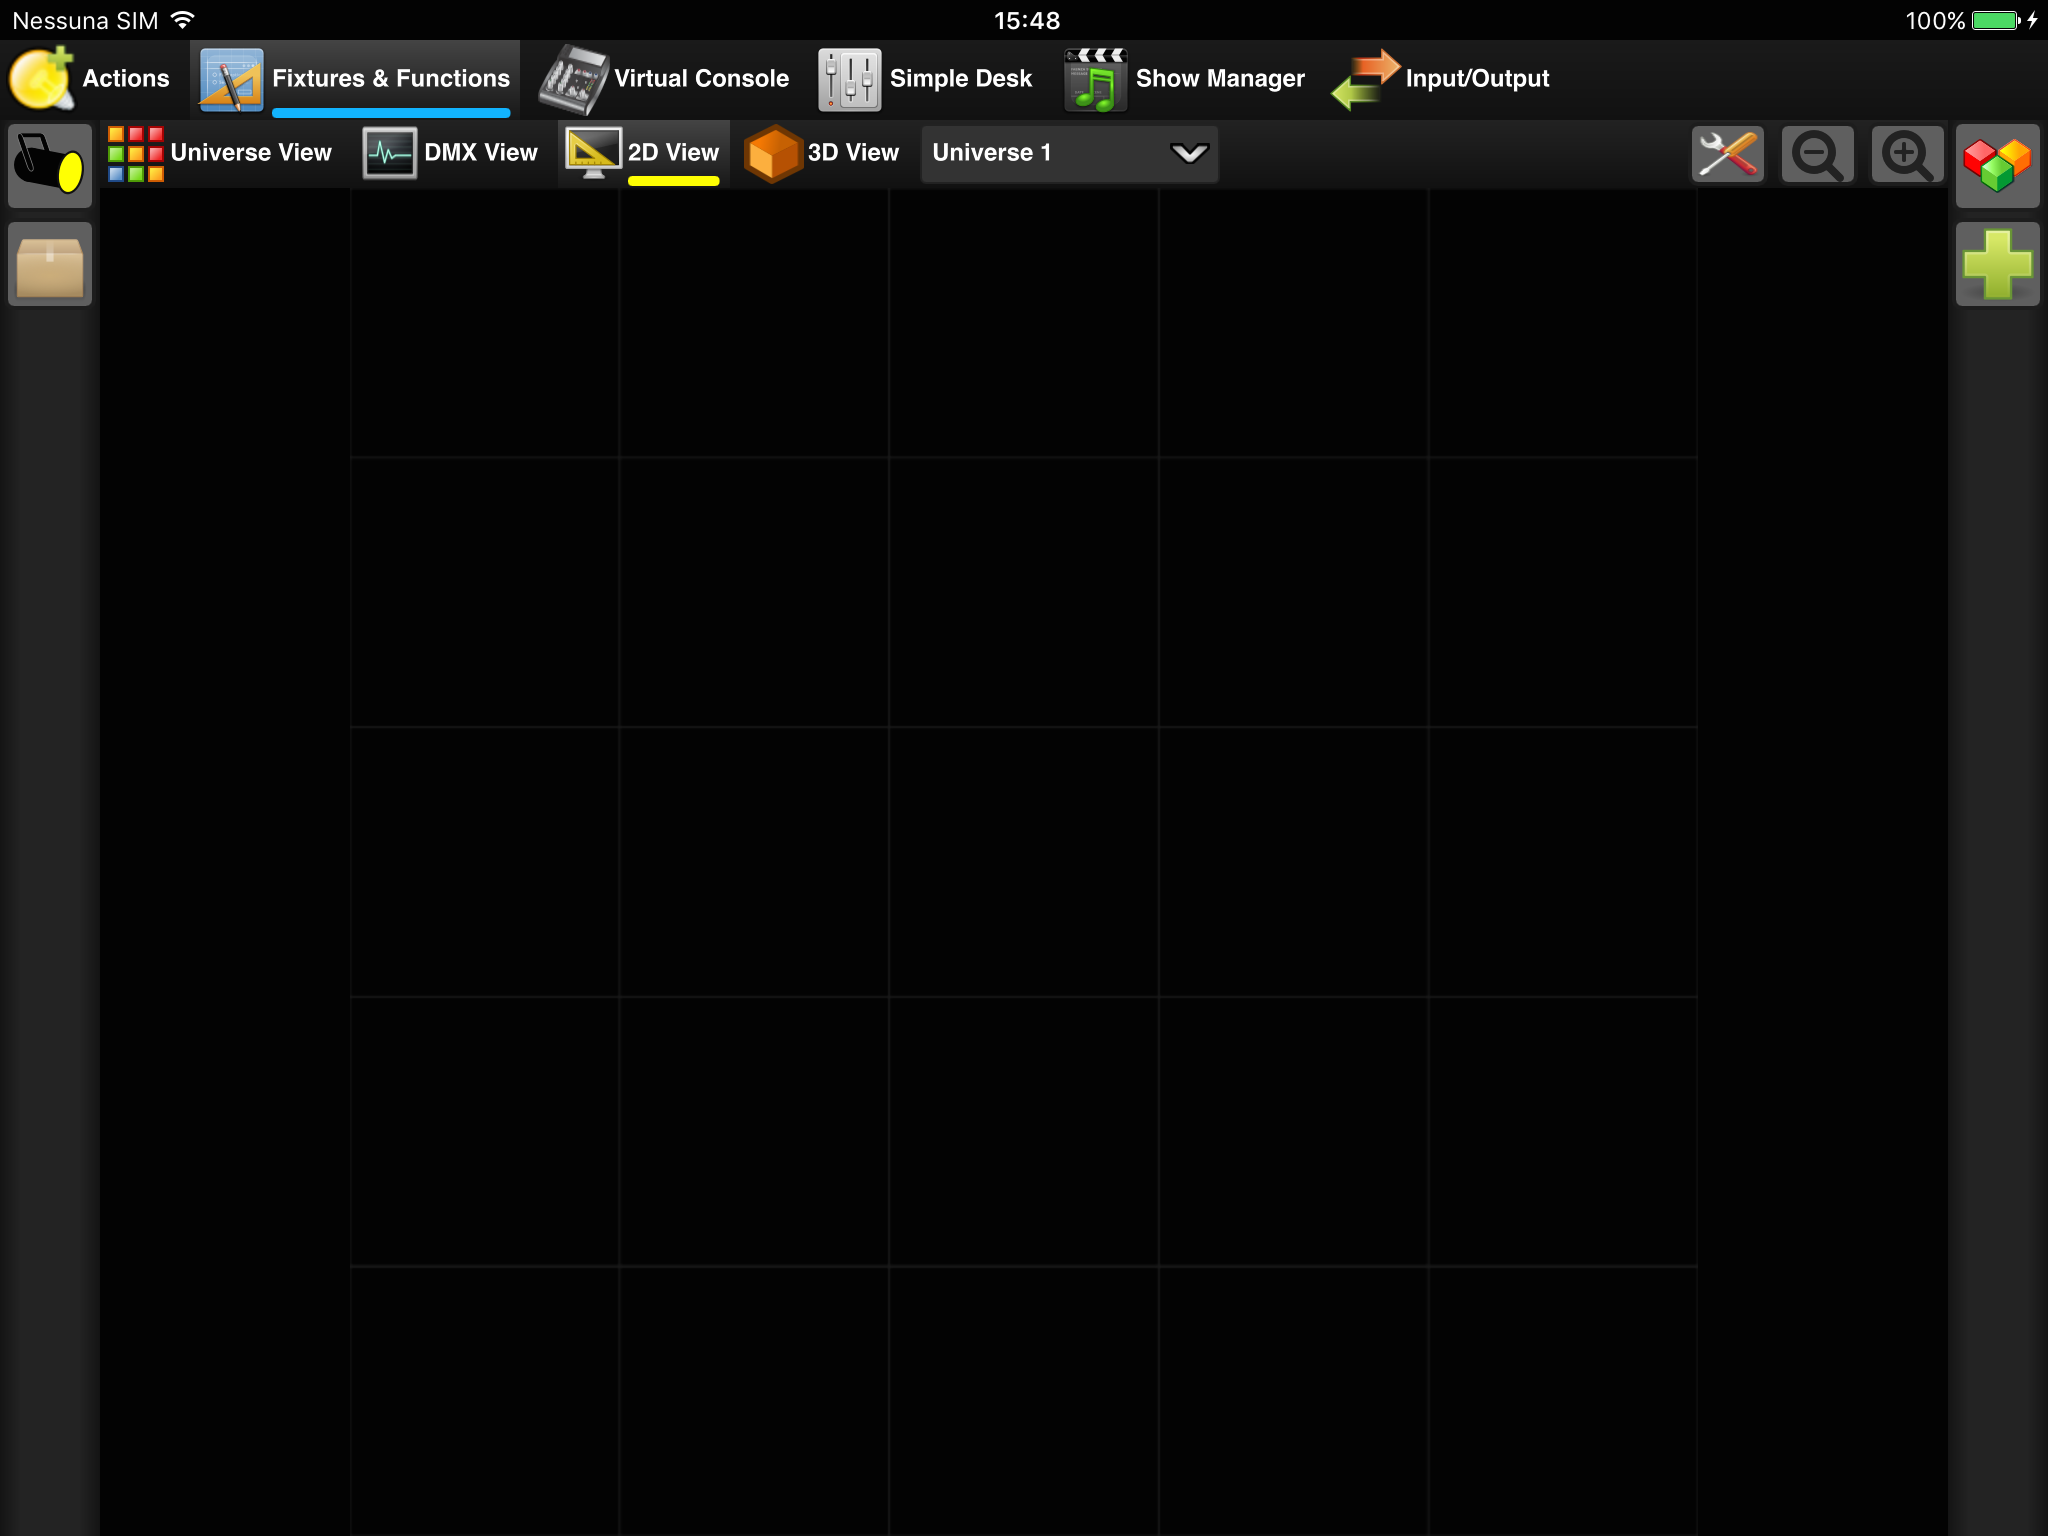
Task: Click the green plus add button
Action: pos(1997,264)
